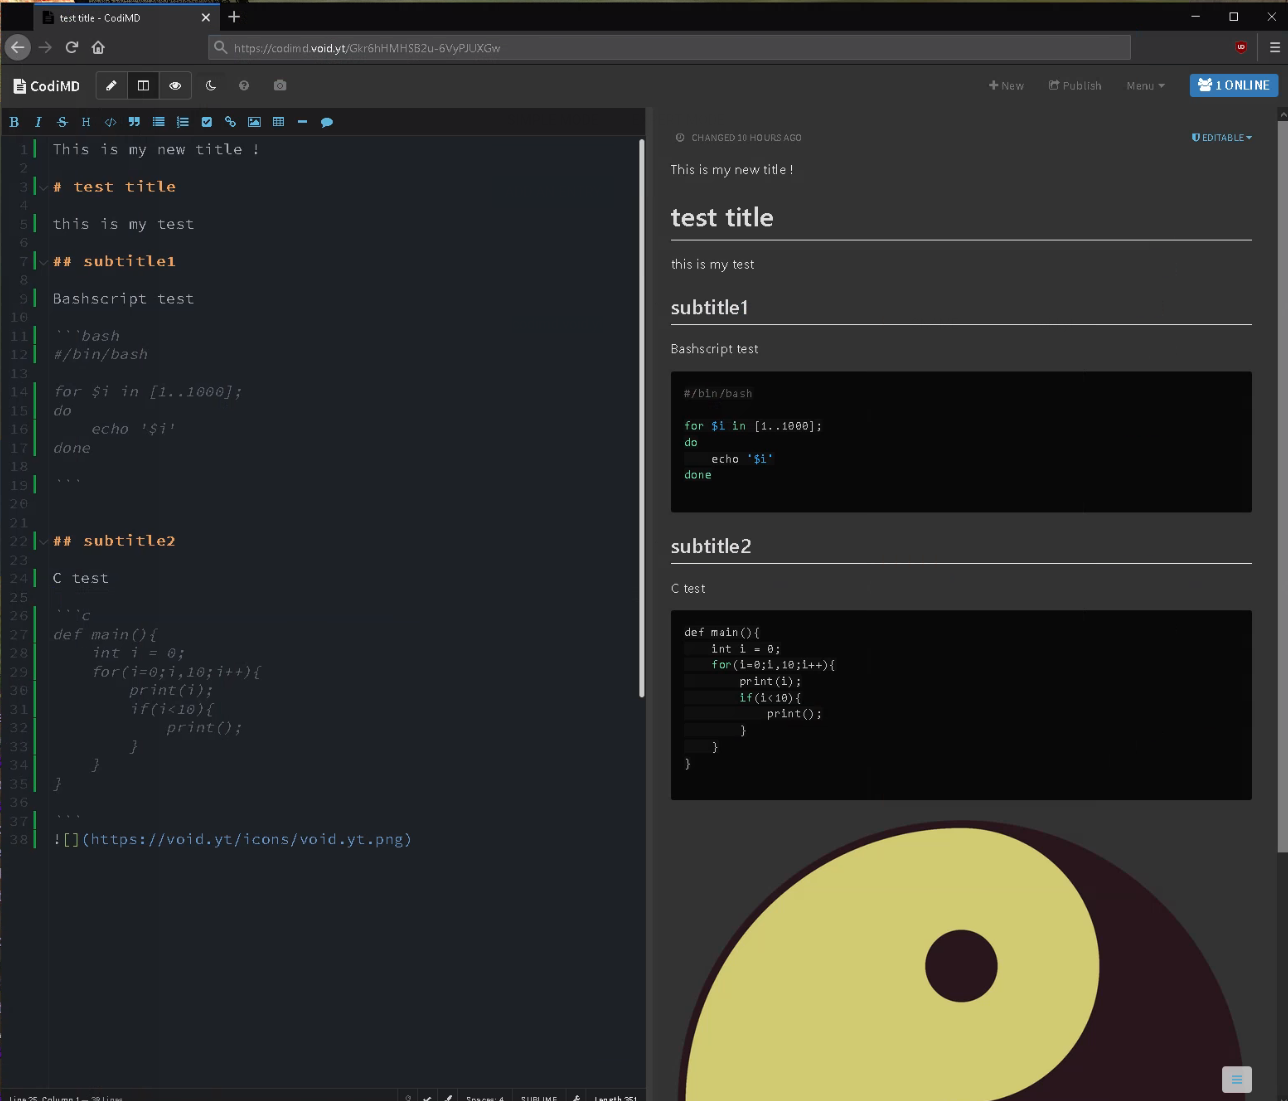The height and width of the screenshot is (1101, 1288).
Task: Apply bold formatting in editor toolbar
Action: point(14,122)
